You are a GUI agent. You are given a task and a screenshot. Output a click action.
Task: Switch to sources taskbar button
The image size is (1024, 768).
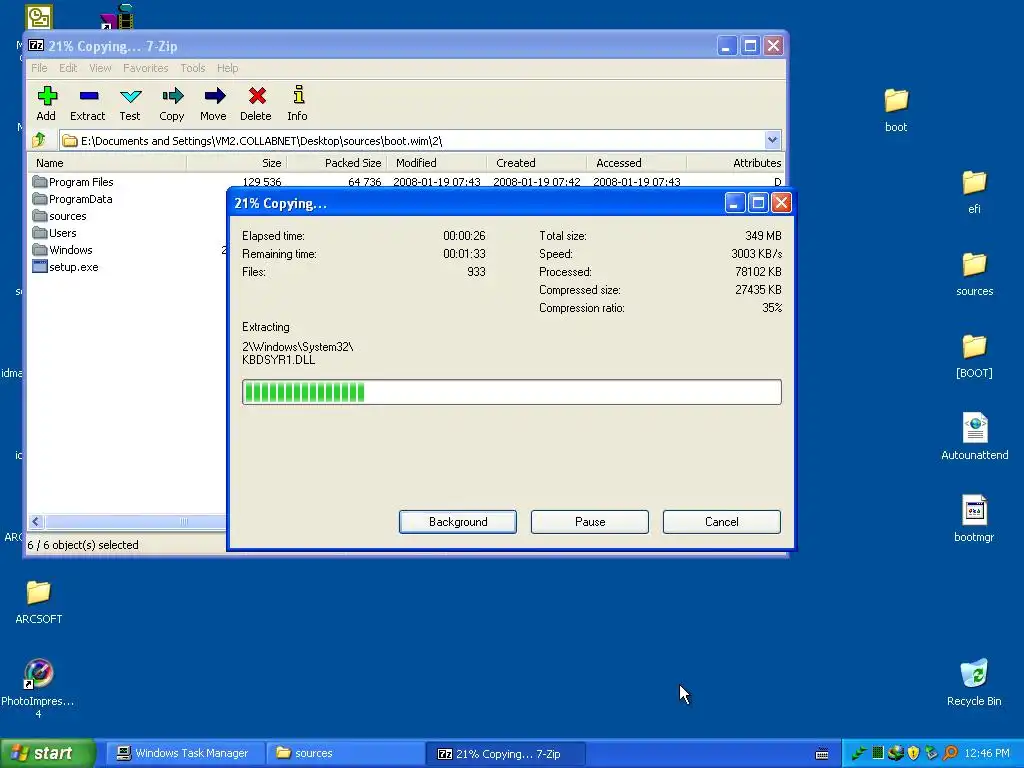345,753
